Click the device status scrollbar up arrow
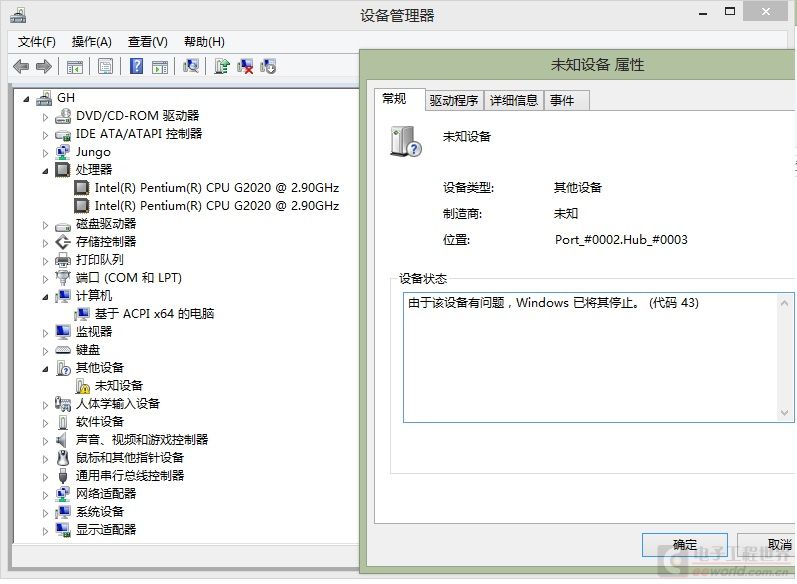 click(x=784, y=303)
